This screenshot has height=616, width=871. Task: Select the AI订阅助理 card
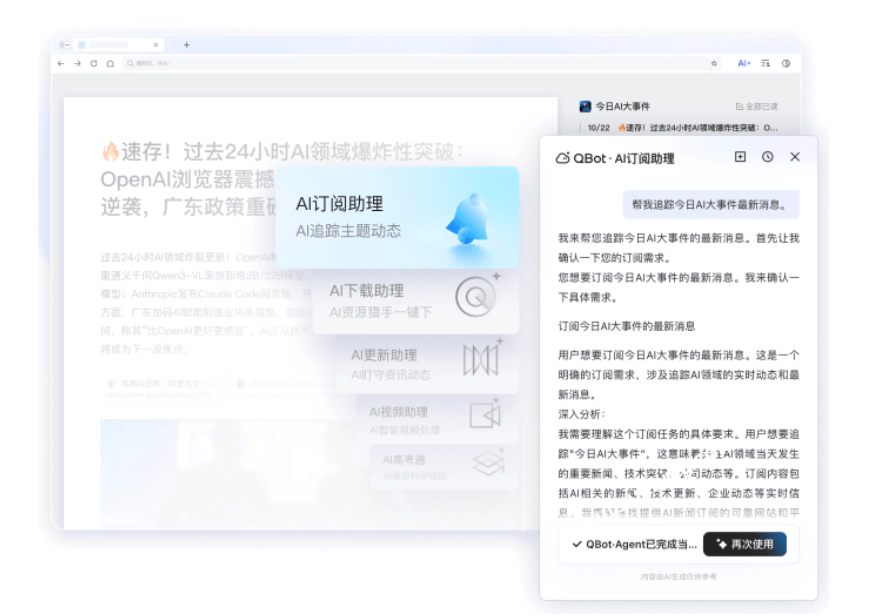tap(397, 217)
